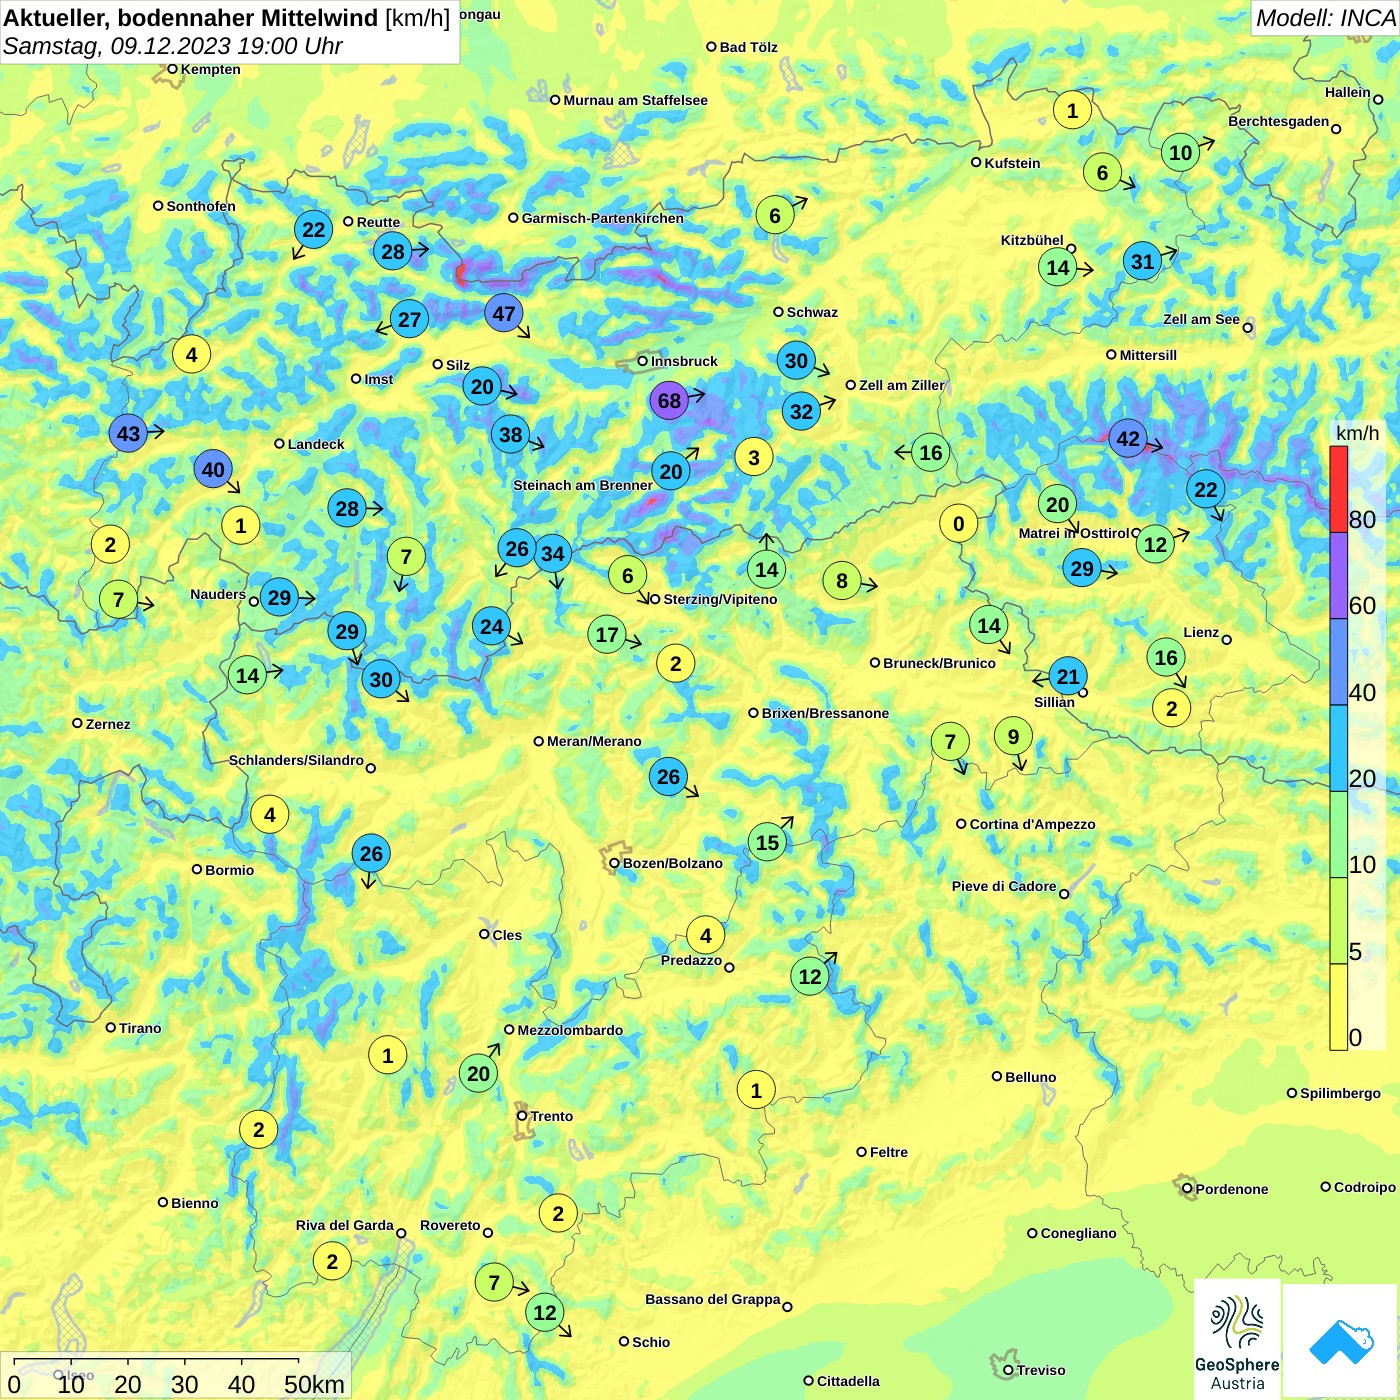Click the Garmisch-Partenkirchen label
Viewport: 1400px width, 1400px height.
click(603, 218)
